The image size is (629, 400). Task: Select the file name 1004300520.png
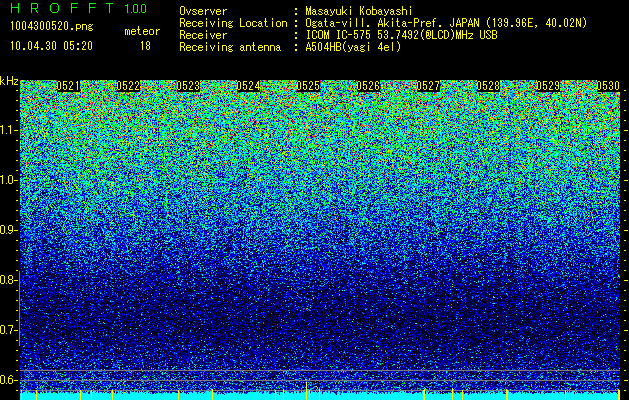point(52,27)
